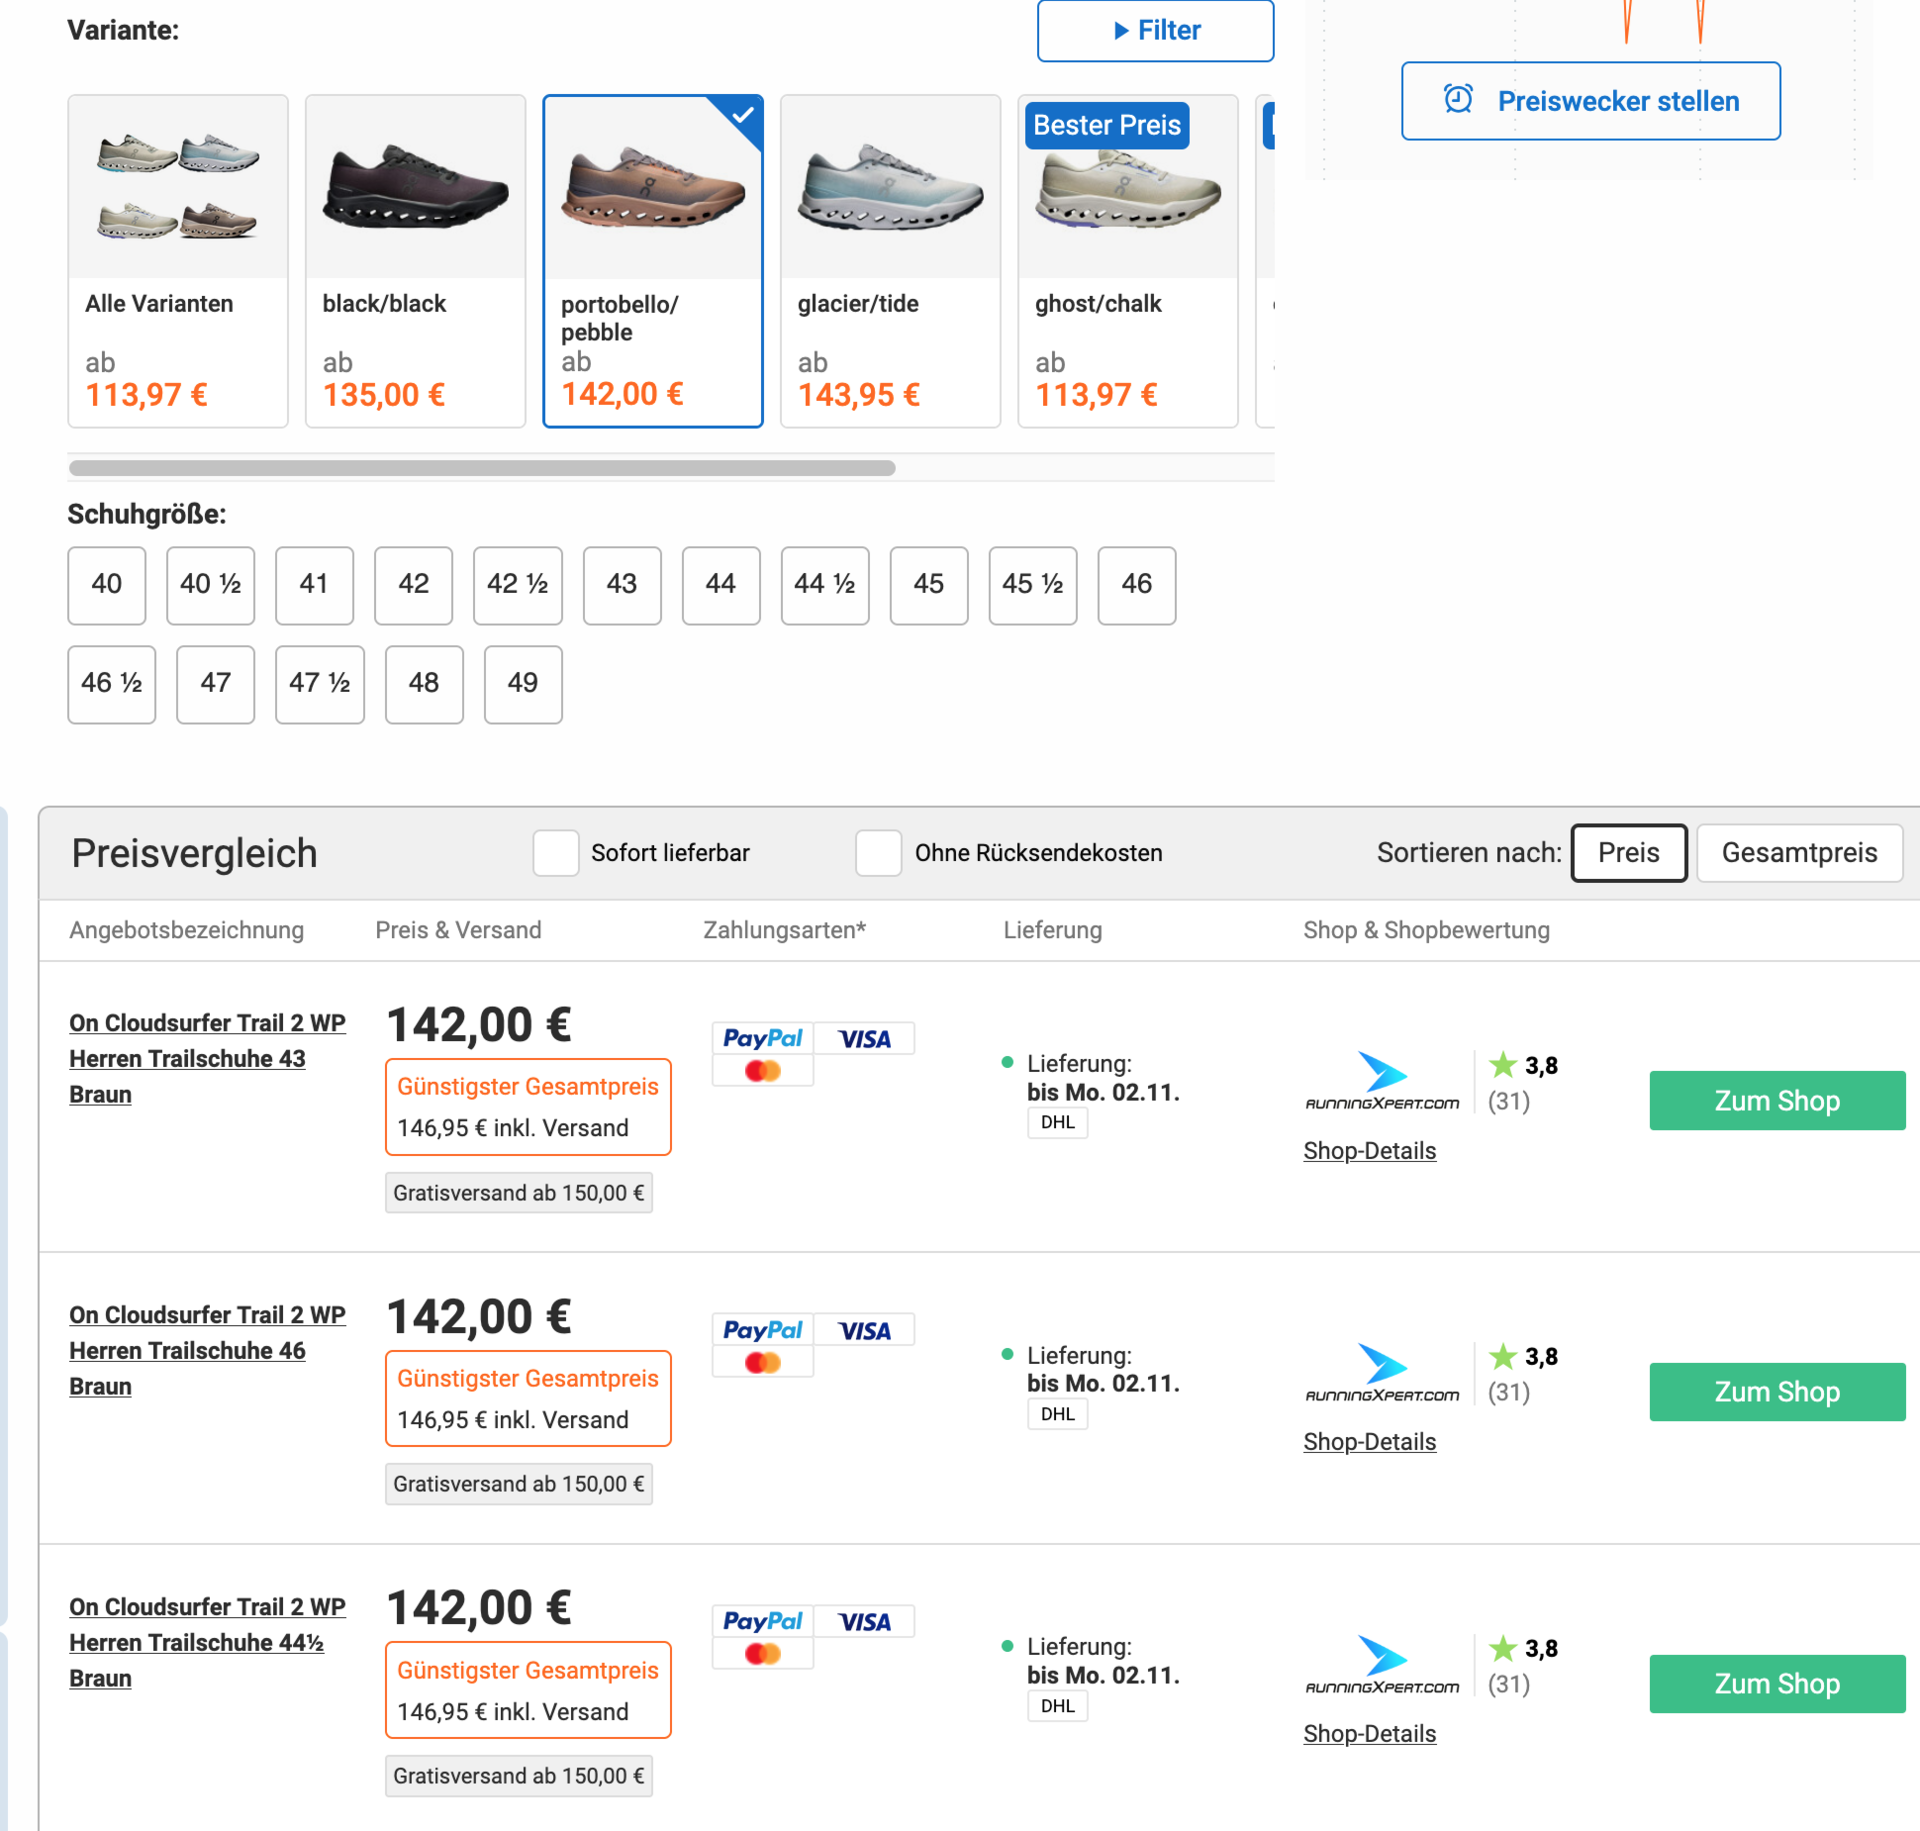Sort offers by Preis
Screen dimensions: 1920x1831
point(1629,853)
